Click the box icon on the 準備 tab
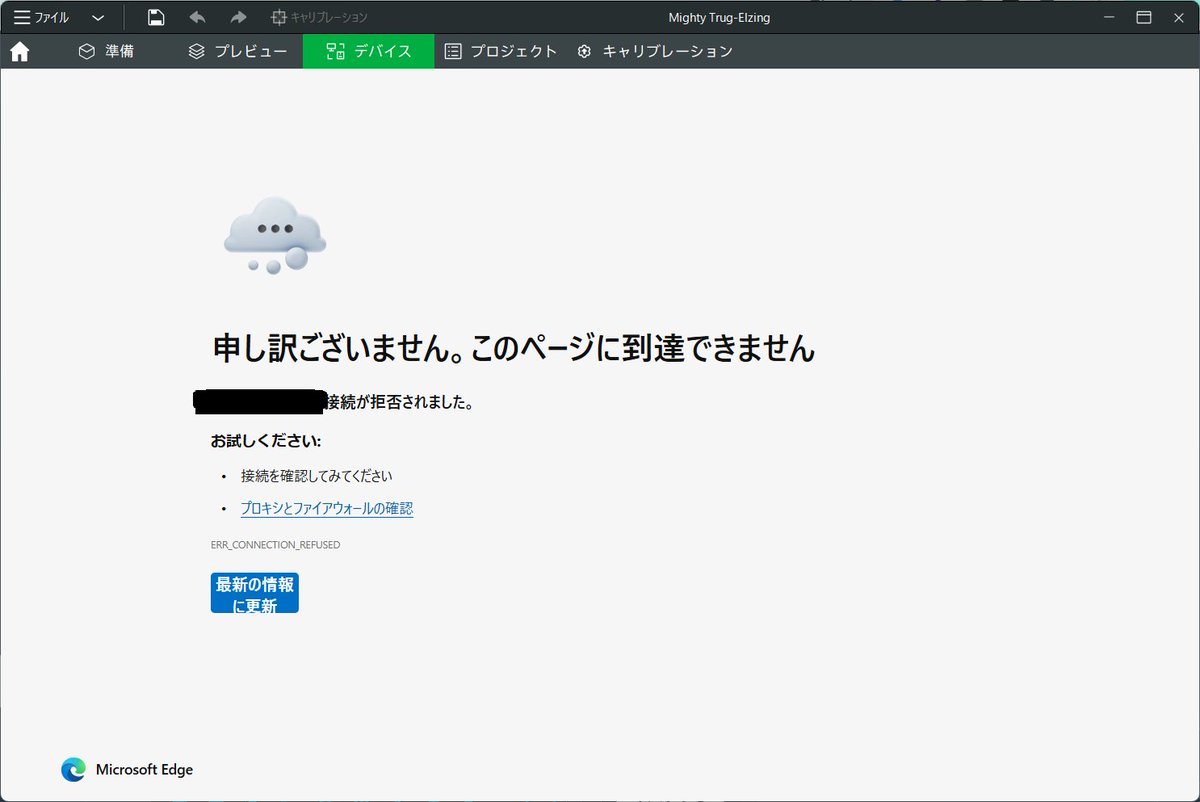Viewport: 1200px width, 802px height. point(86,50)
